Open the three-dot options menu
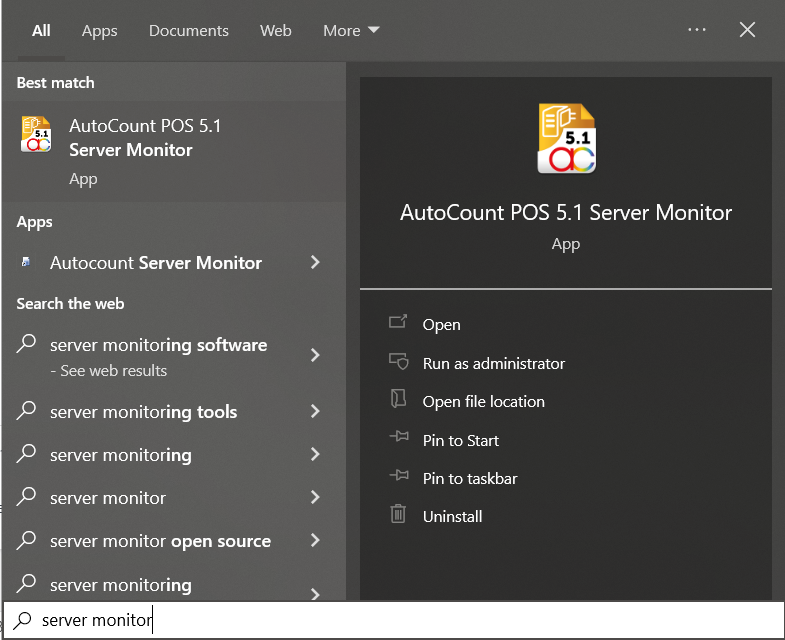Screen dimensions: 785x640 click(697, 30)
